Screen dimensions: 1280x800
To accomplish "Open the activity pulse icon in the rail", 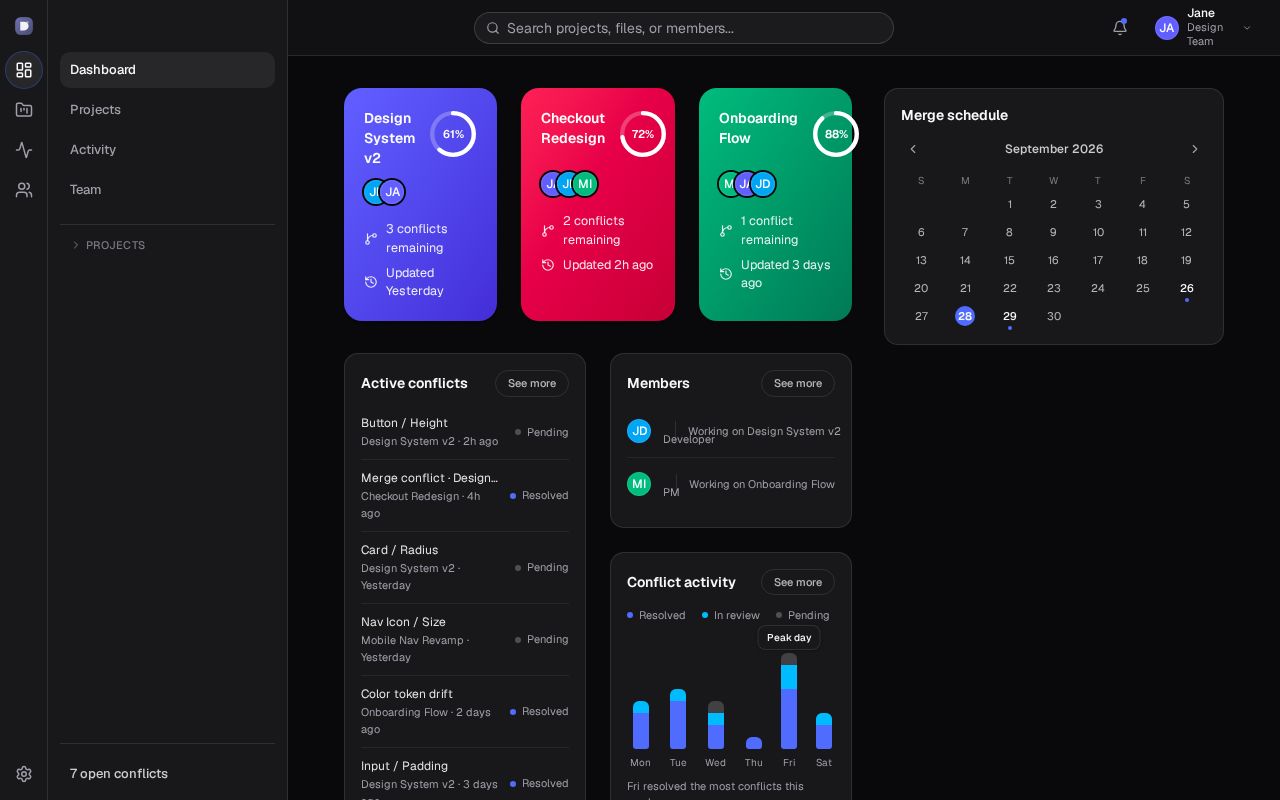I will tap(24, 150).
